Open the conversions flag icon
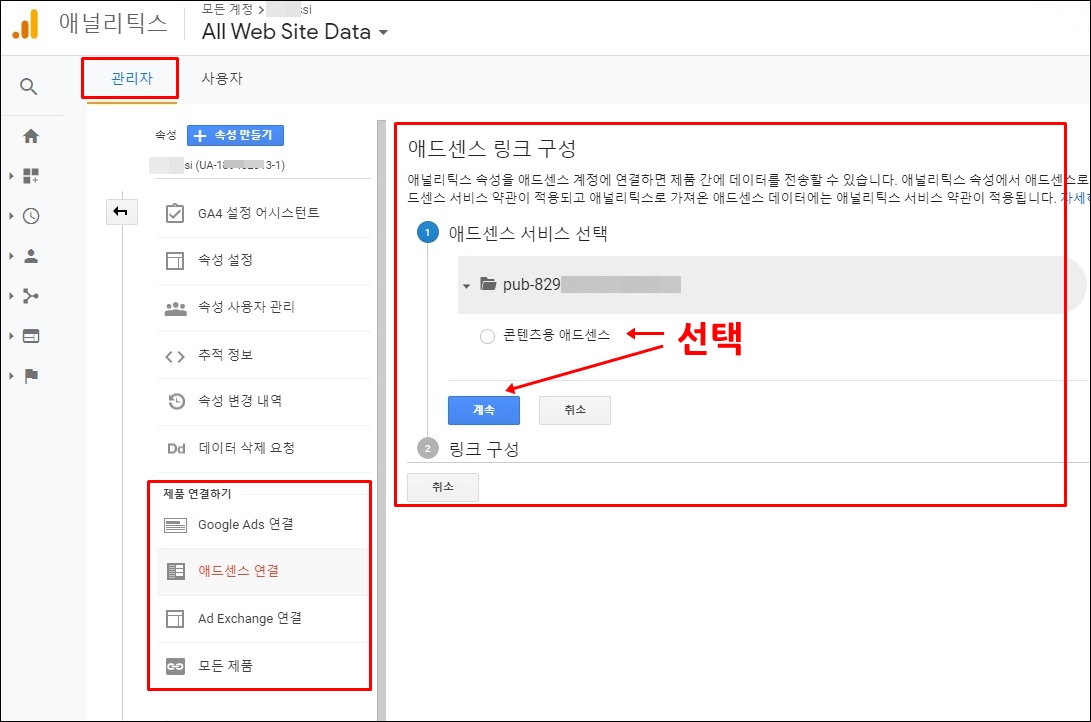This screenshot has width=1091, height=722. click(31, 376)
